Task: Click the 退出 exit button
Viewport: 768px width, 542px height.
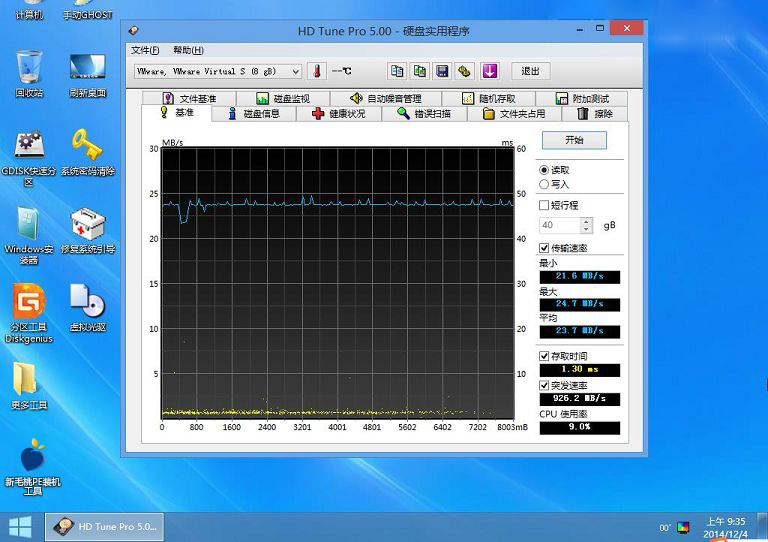Action: (x=530, y=71)
